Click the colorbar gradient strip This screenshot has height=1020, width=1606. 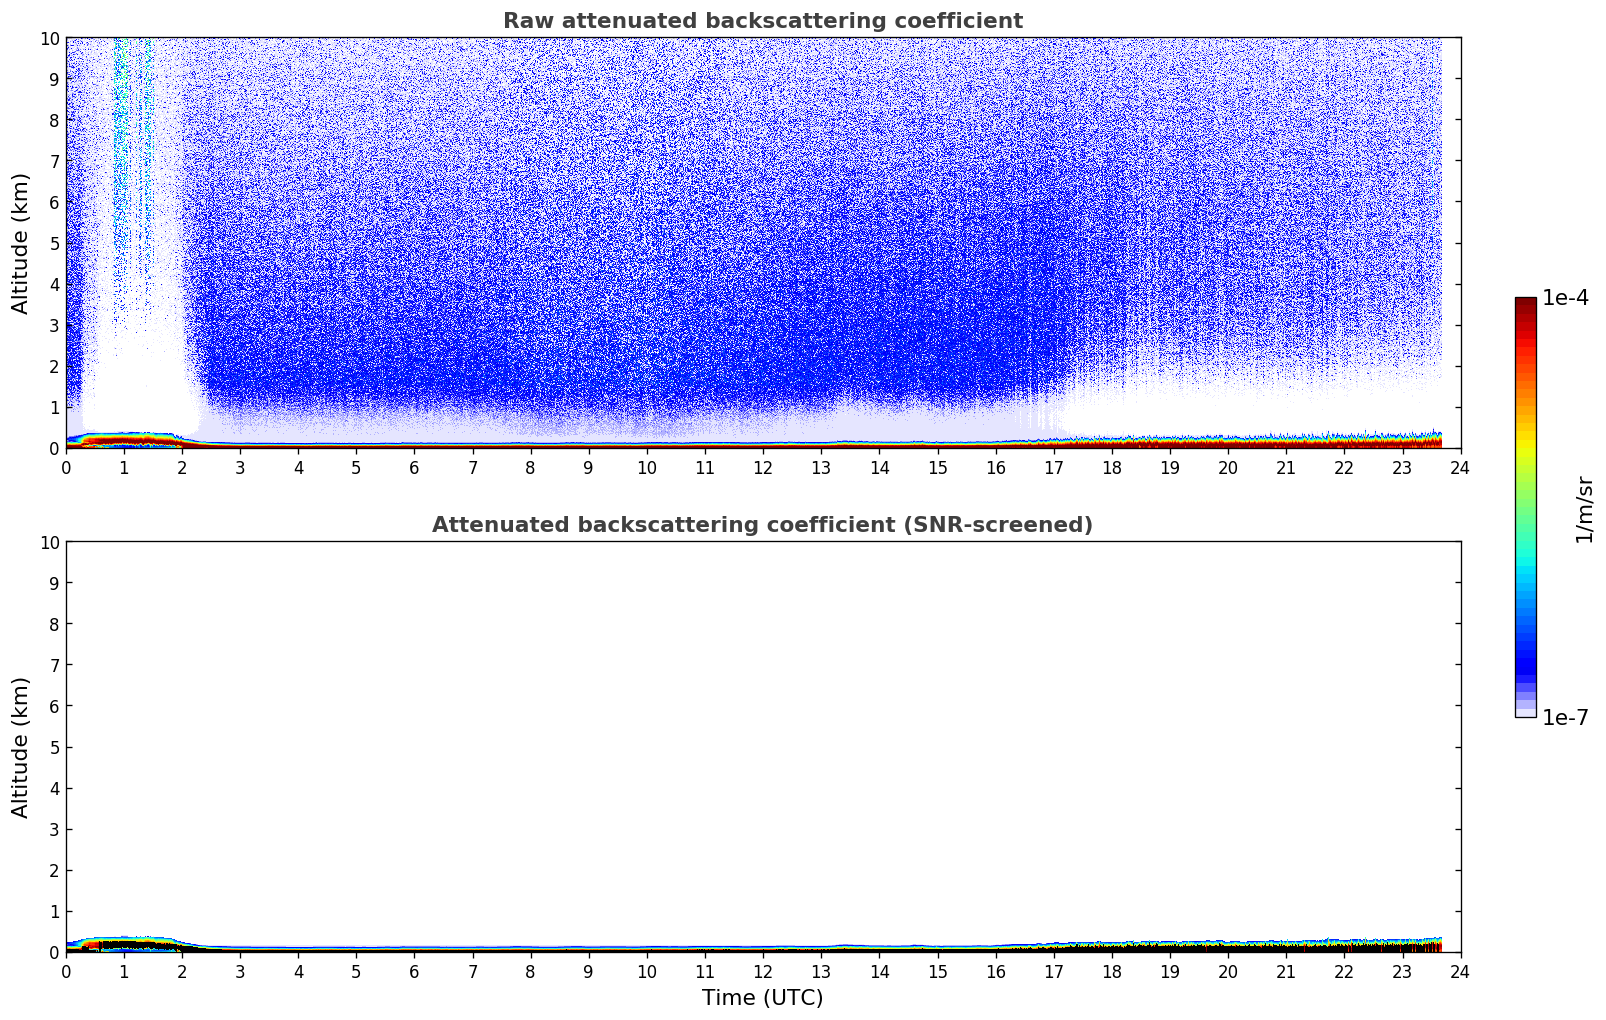[1525, 507]
